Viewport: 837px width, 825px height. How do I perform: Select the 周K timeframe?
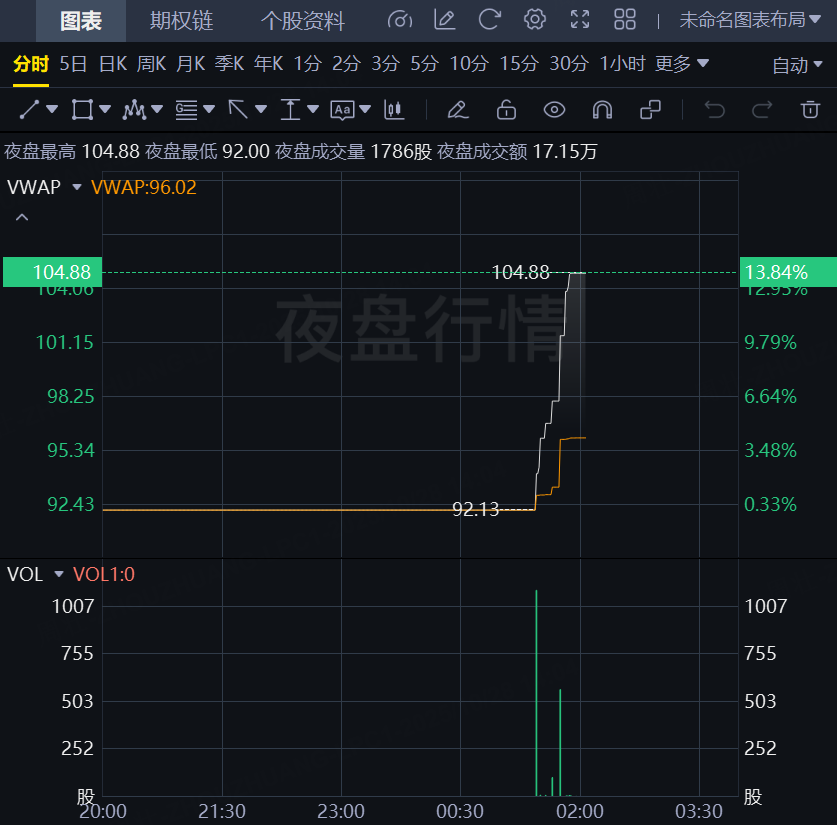pyautogui.click(x=152, y=64)
